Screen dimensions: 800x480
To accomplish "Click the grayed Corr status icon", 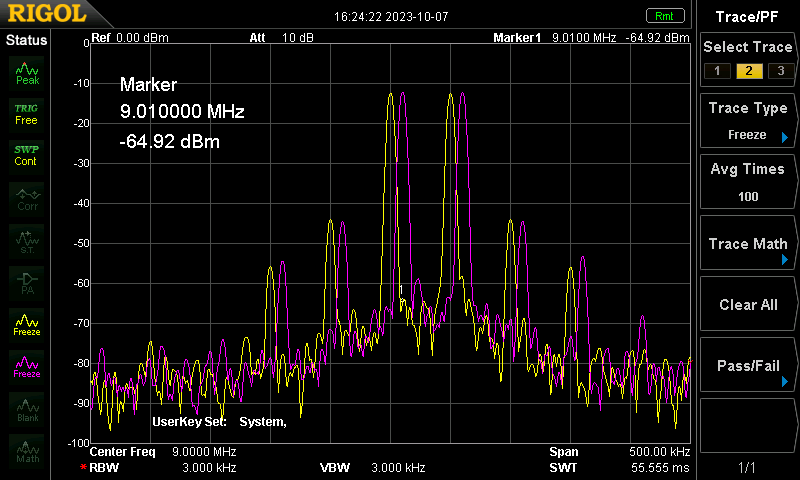I will (27, 198).
